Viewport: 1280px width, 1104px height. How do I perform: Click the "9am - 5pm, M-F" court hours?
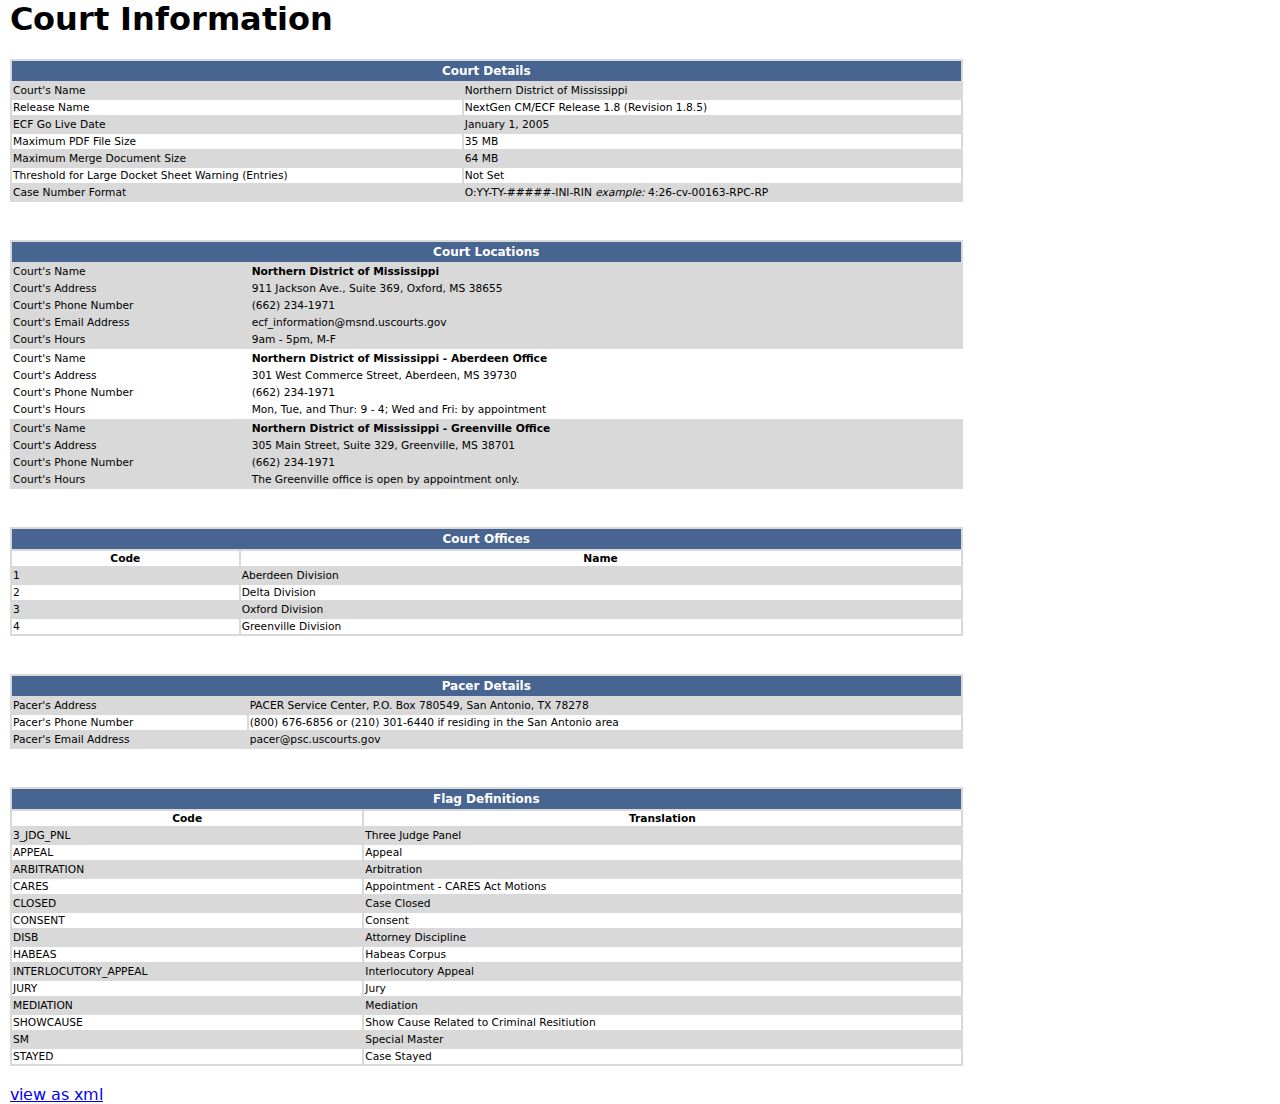[x=294, y=339]
